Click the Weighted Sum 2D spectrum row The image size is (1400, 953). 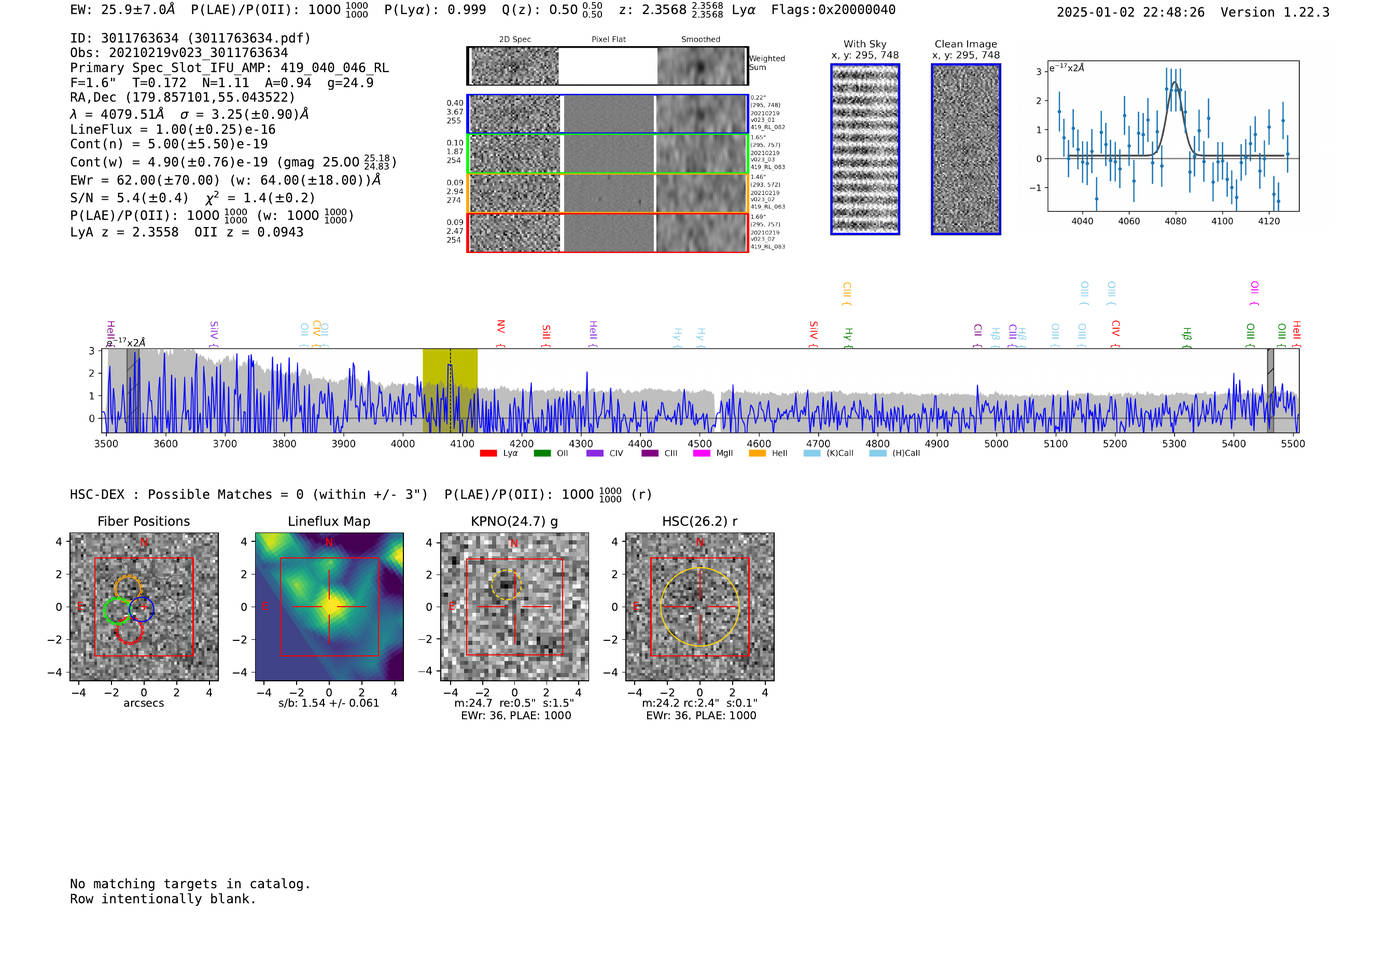(x=608, y=66)
